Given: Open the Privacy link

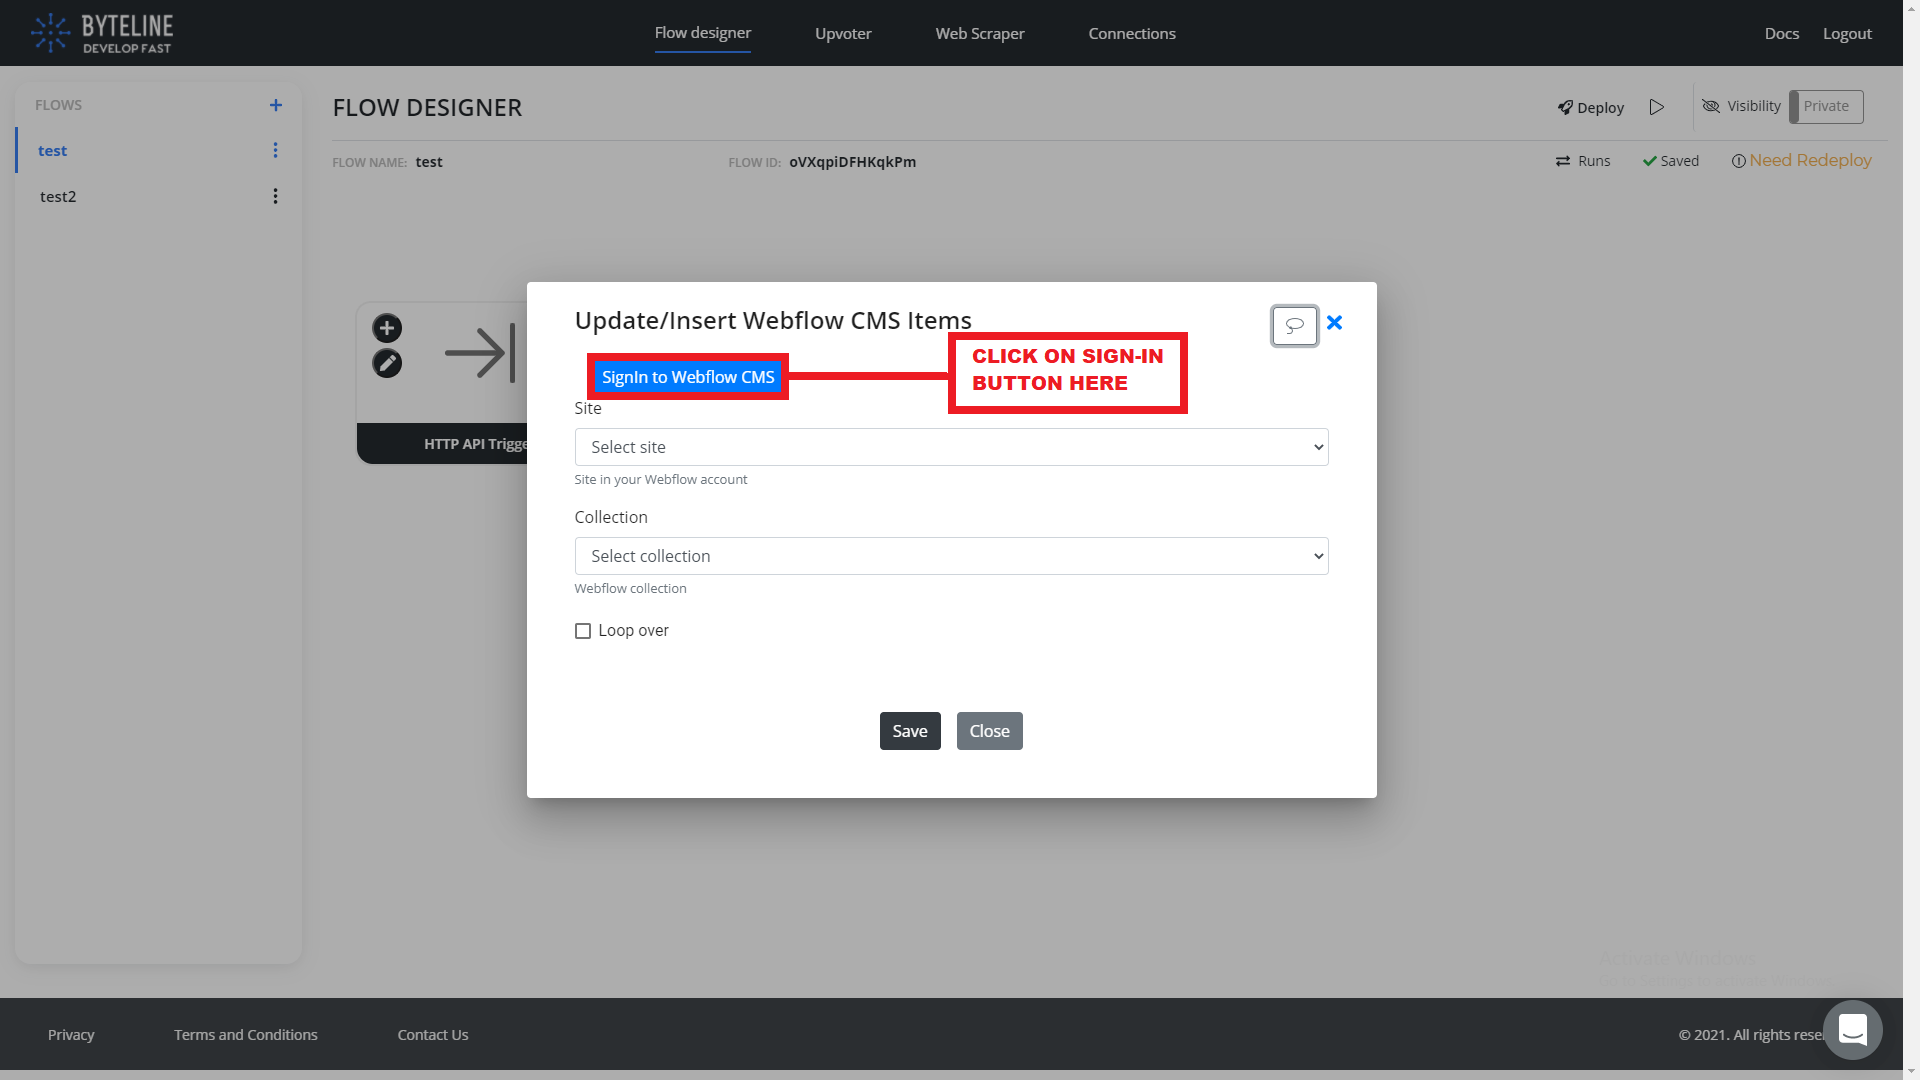Looking at the screenshot, I should (x=71, y=1034).
